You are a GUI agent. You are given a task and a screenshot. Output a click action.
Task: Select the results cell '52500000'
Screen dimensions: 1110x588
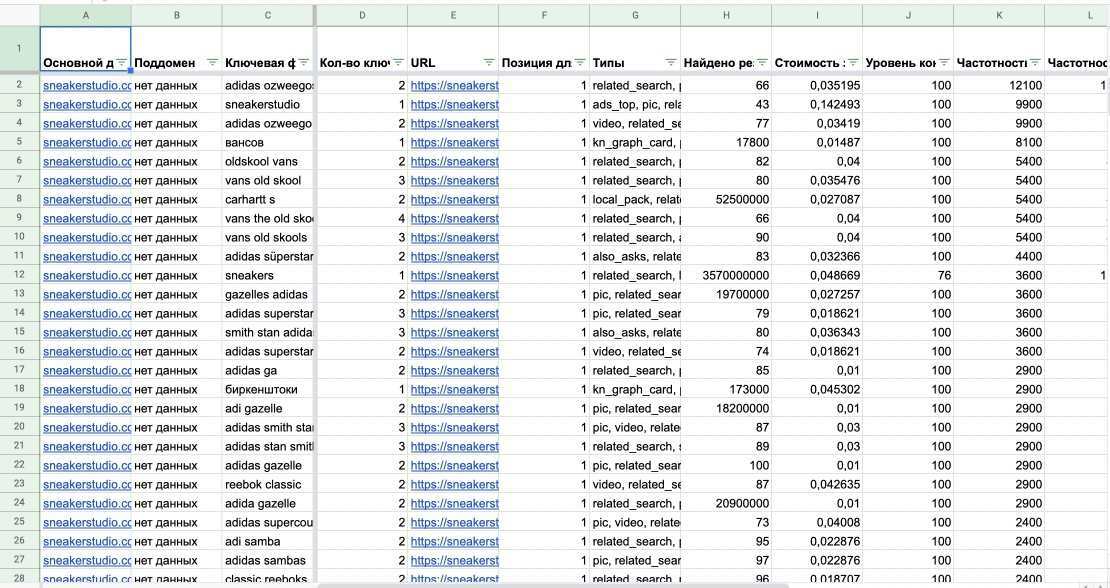click(726, 200)
